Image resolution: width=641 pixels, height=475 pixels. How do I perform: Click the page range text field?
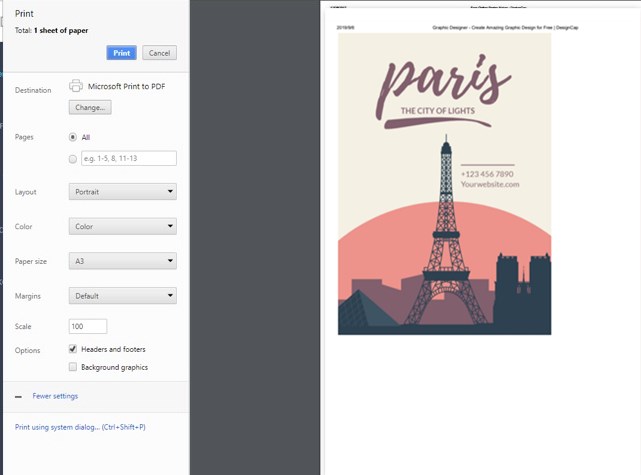pos(129,158)
